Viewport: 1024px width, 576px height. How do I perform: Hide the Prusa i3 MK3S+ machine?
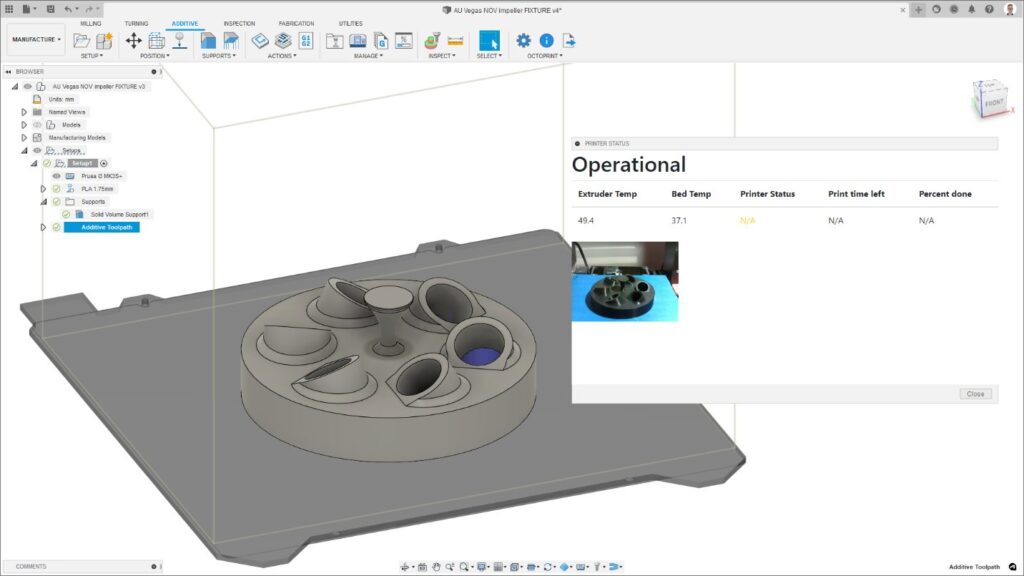[56, 176]
